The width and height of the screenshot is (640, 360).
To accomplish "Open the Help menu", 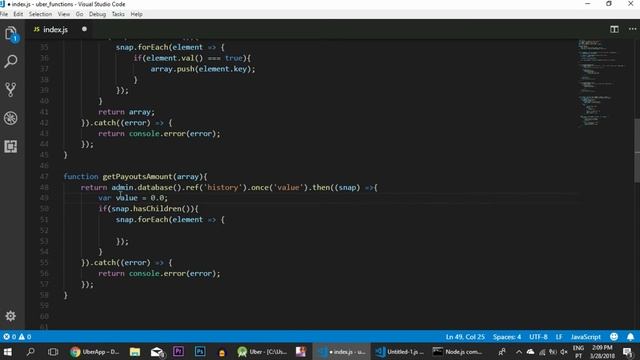I will [136, 14].
